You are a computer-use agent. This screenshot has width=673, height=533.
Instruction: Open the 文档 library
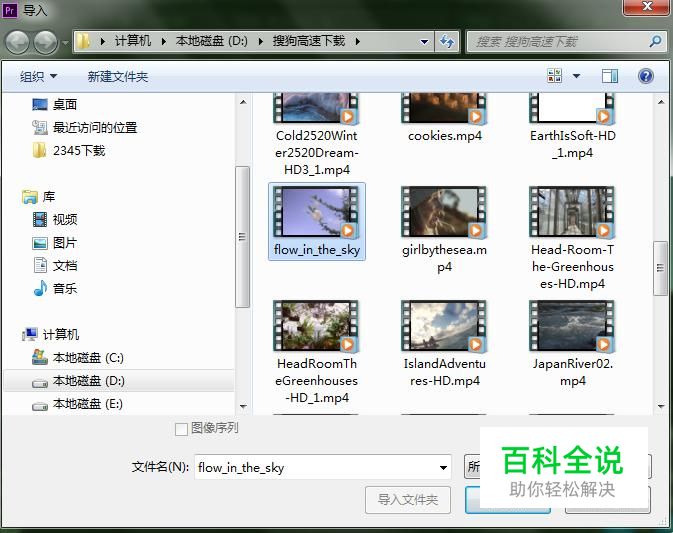tap(55, 266)
